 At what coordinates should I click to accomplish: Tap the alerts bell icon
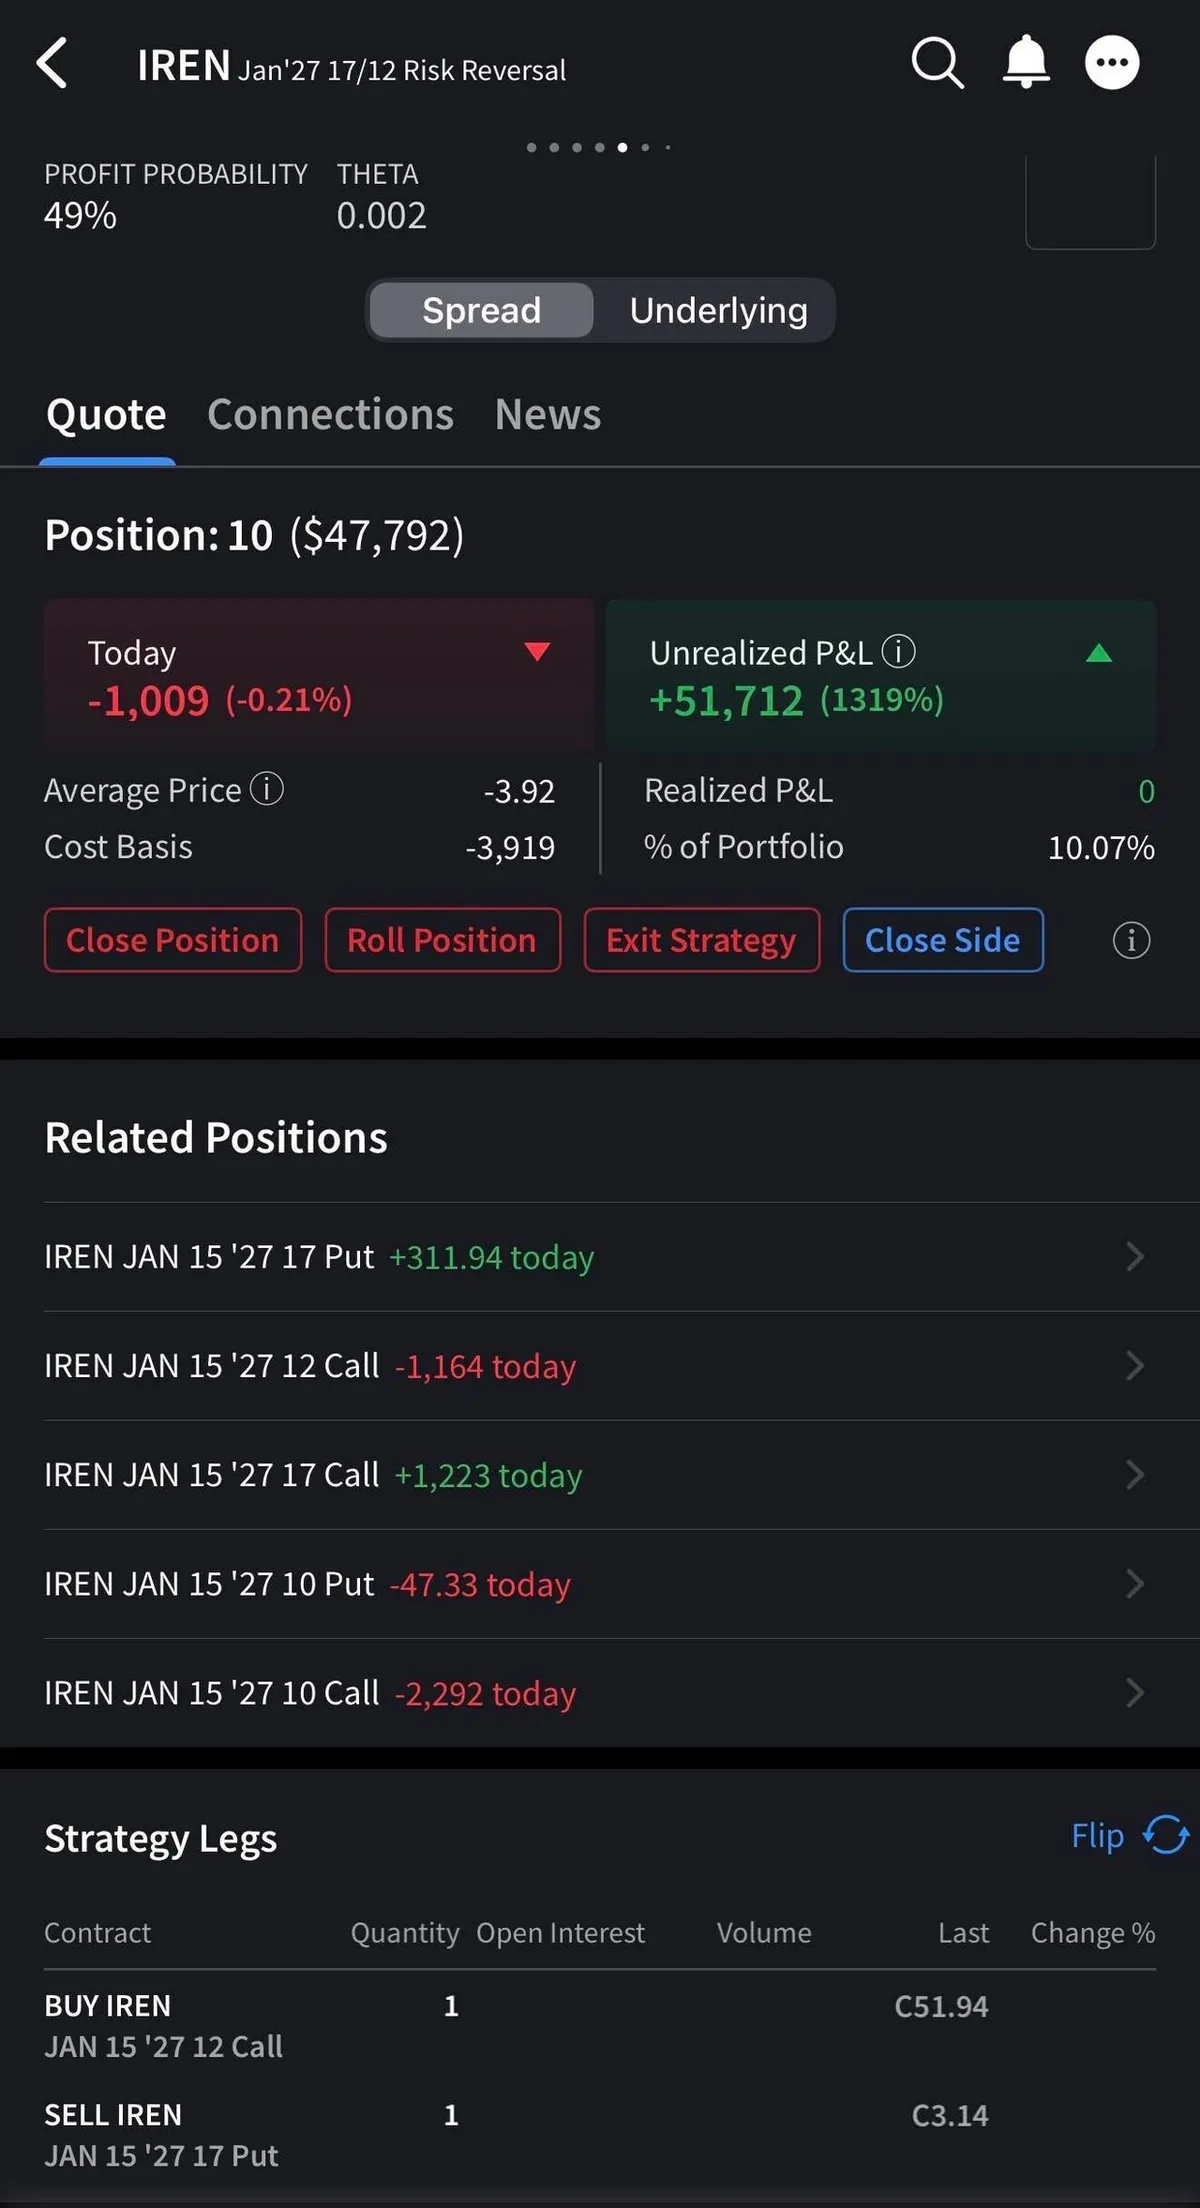(x=1026, y=64)
